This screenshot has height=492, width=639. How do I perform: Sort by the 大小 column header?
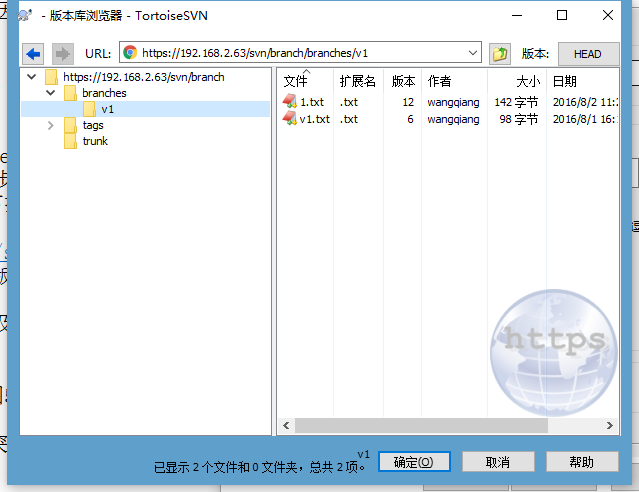tap(517, 81)
